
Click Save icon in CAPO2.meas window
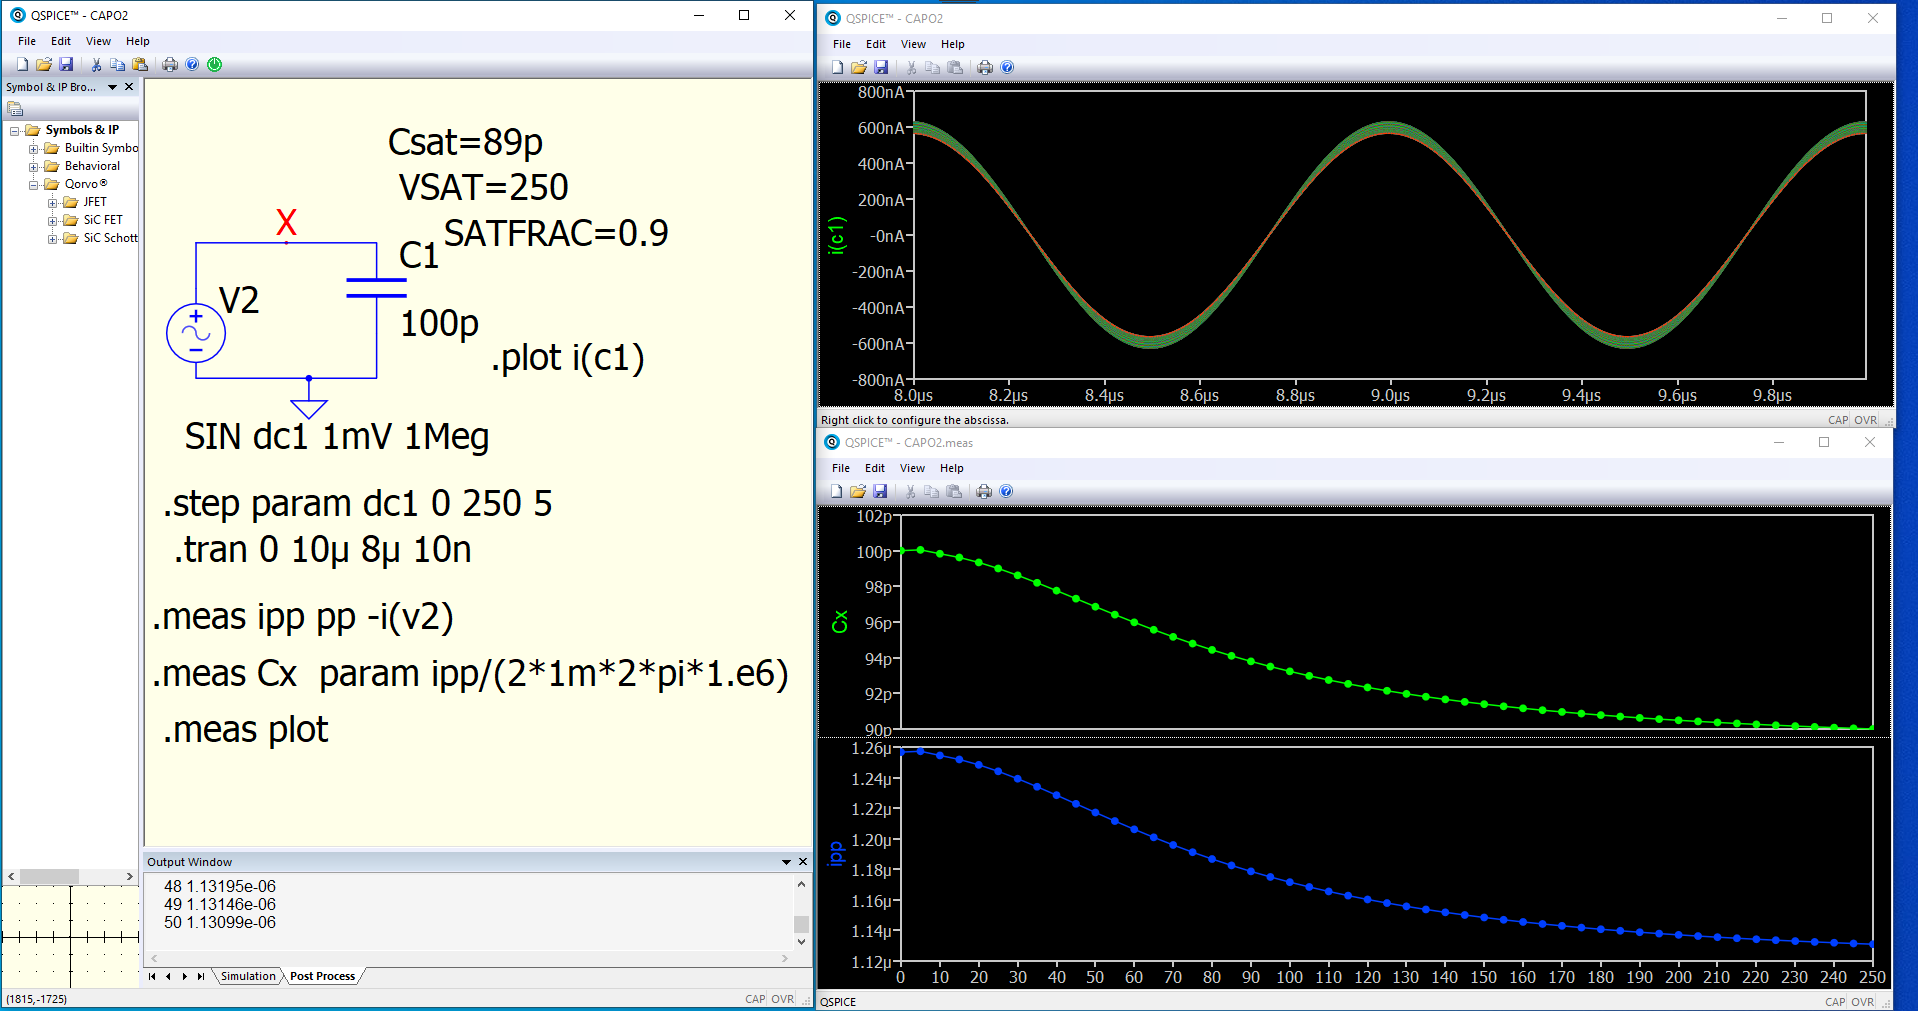pyautogui.click(x=880, y=491)
